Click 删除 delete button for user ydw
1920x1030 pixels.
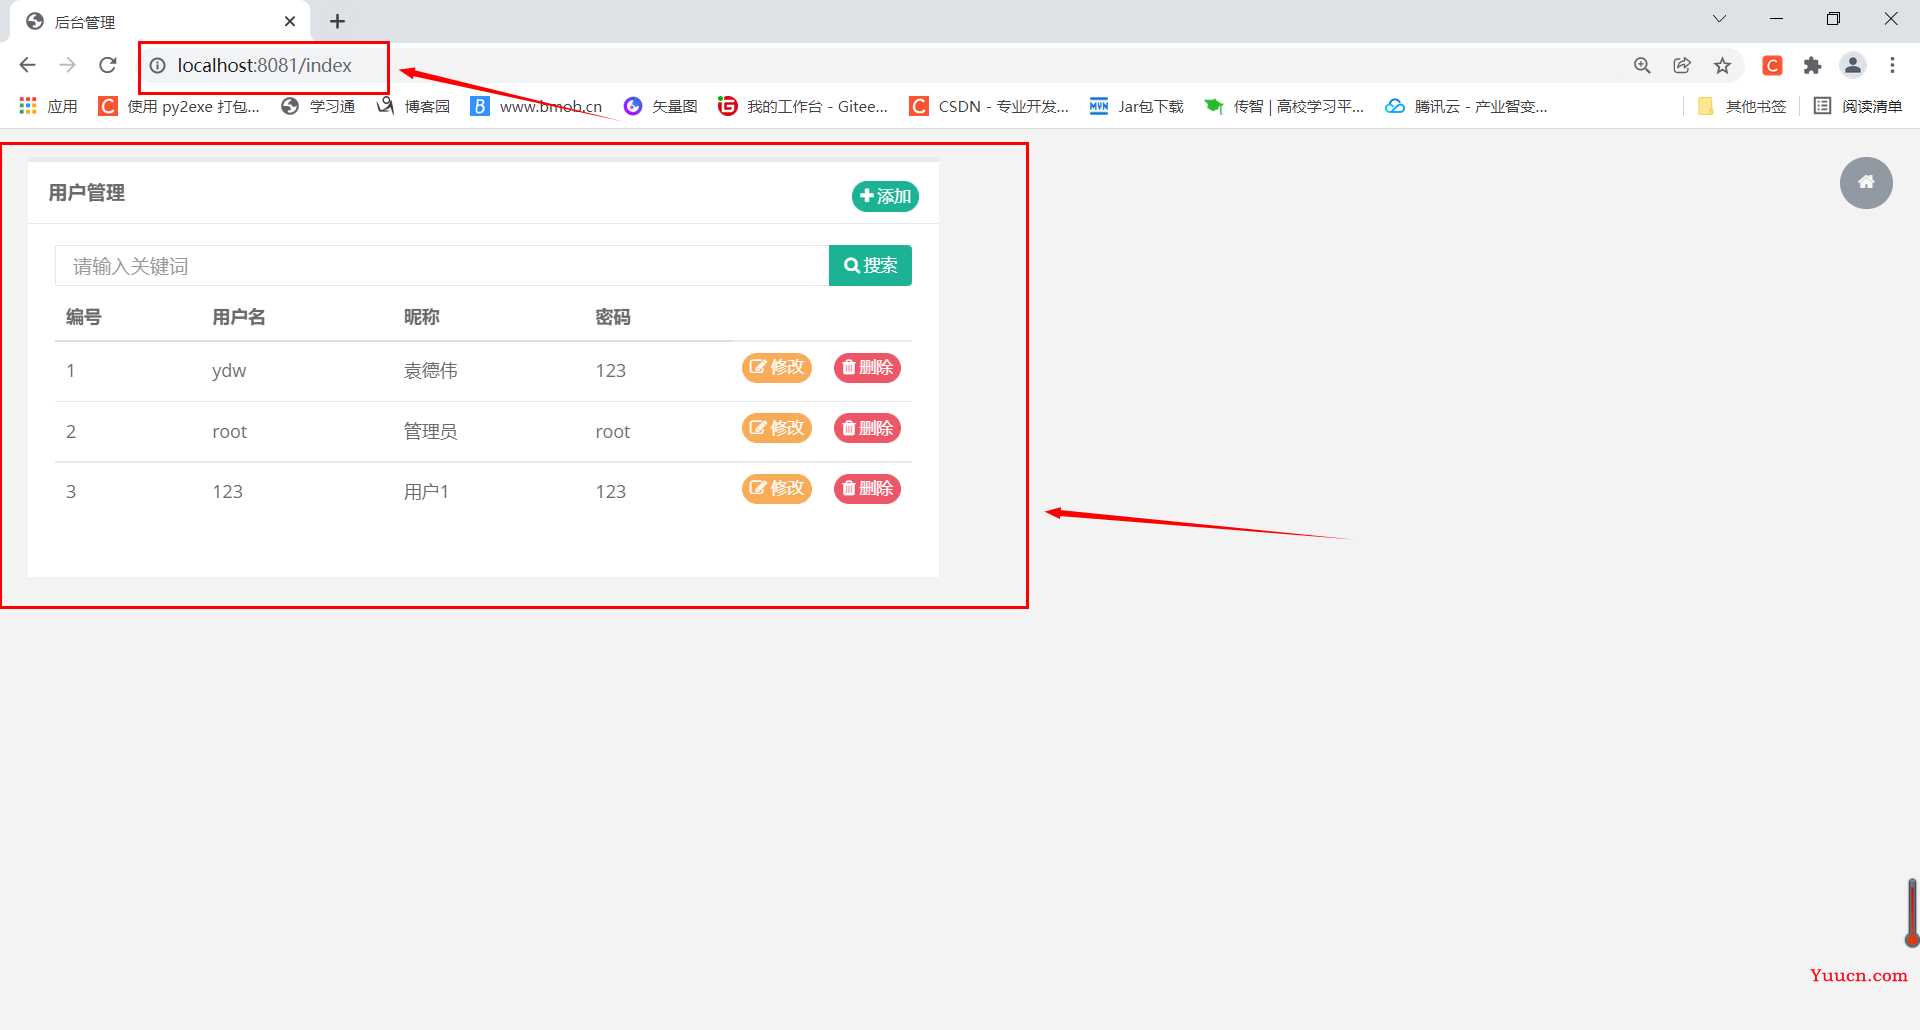pos(867,368)
